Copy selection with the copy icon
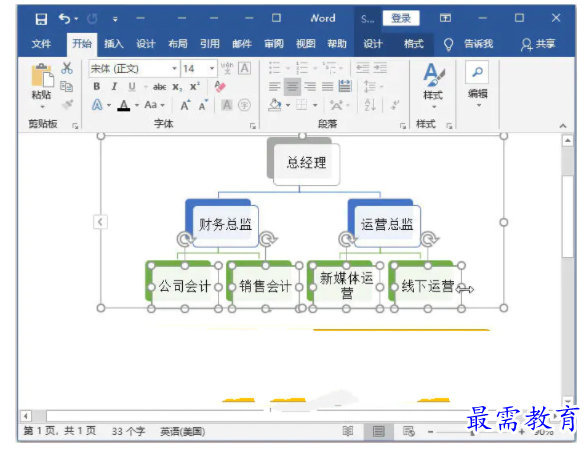This screenshot has height=450, width=588. click(x=67, y=87)
